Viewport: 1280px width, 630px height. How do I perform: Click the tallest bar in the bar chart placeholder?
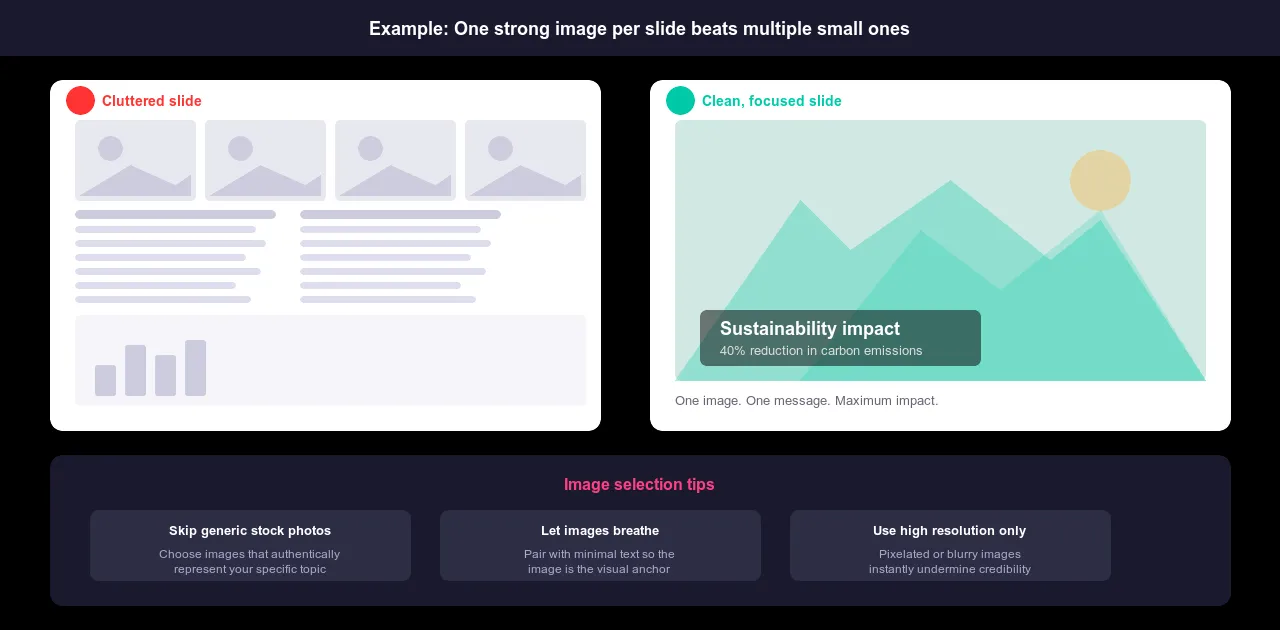pos(195,368)
